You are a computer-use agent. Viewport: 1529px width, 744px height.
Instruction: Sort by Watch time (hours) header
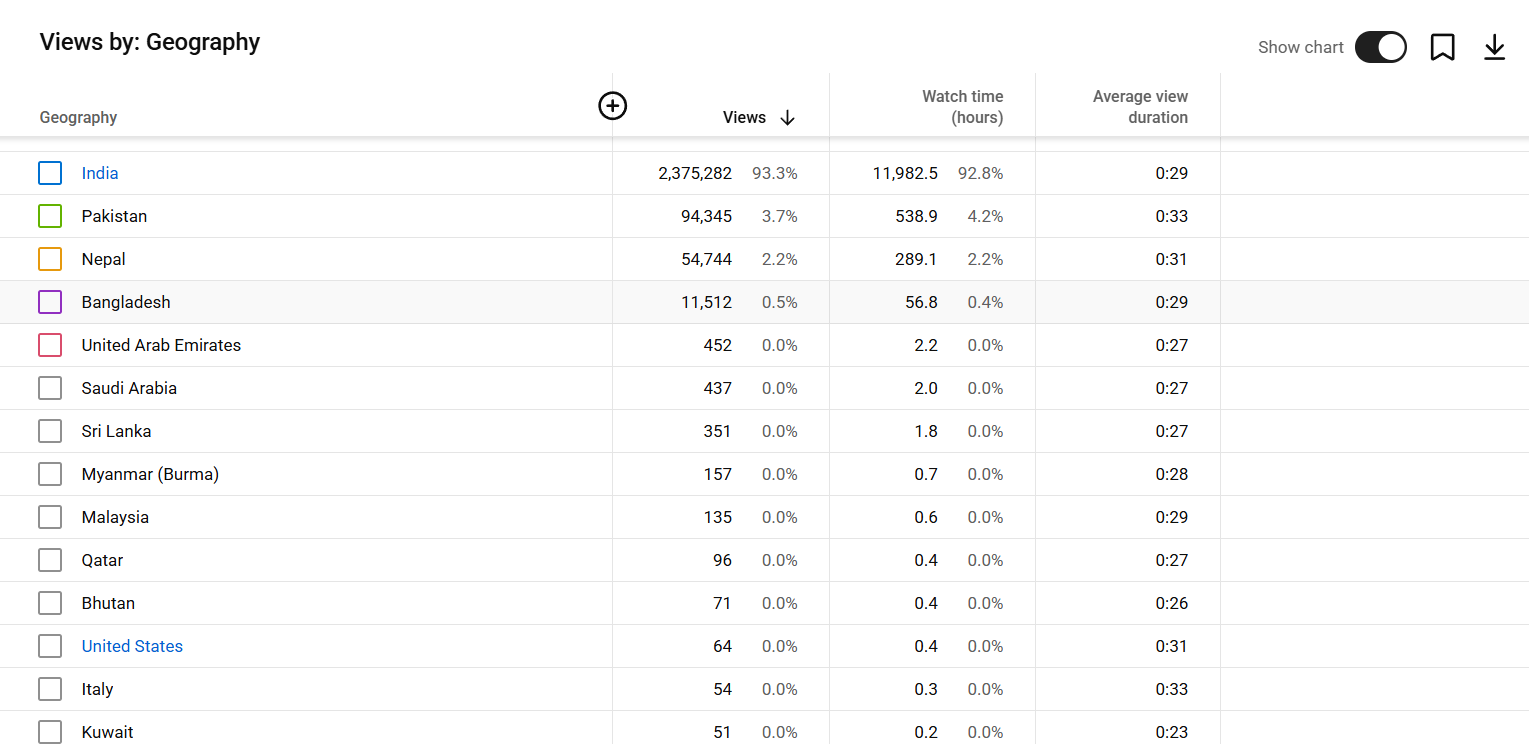click(x=962, y=107)
